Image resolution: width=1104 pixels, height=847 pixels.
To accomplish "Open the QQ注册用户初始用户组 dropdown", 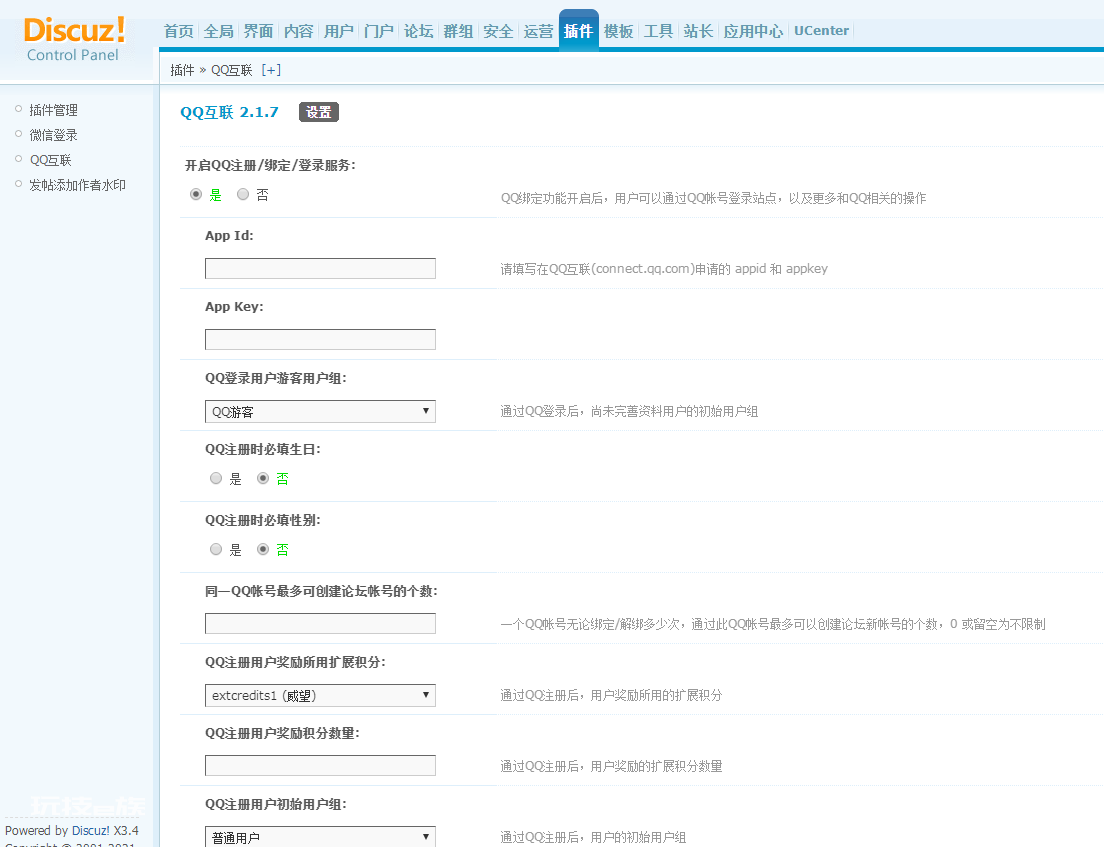I will [x=320, y=837].
